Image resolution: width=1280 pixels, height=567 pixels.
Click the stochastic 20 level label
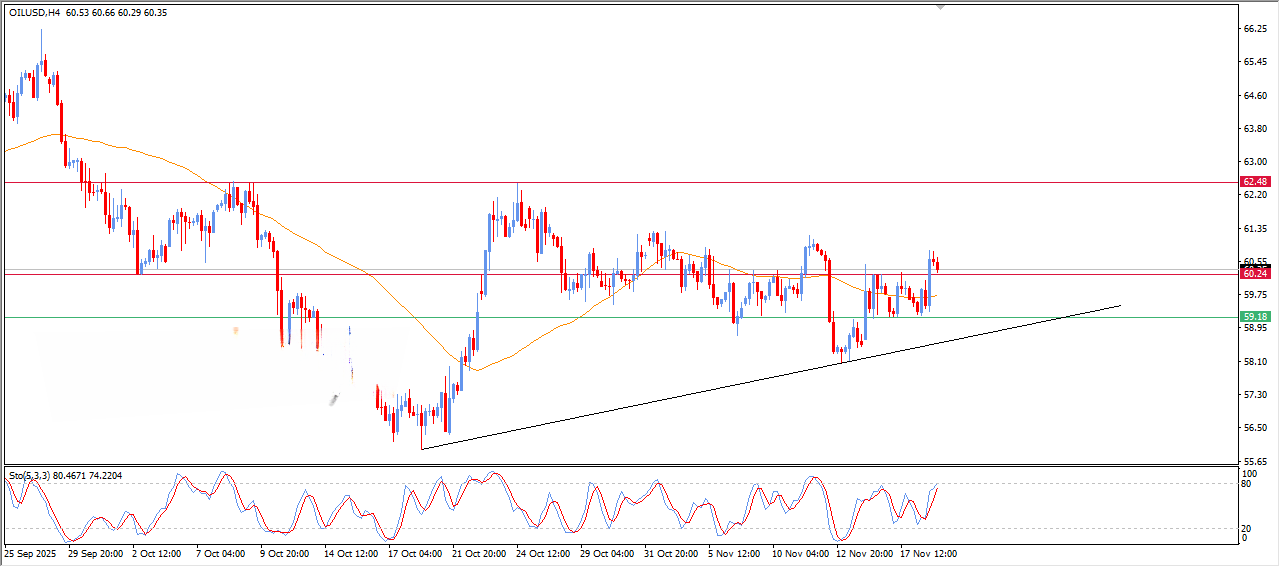pyautogui.click(x=1246, y=528)
